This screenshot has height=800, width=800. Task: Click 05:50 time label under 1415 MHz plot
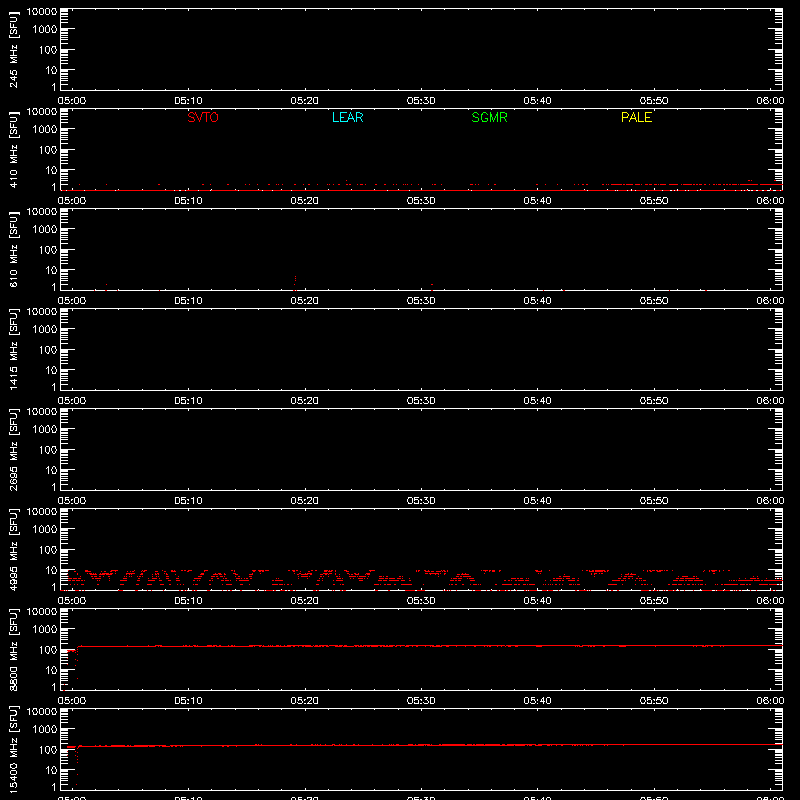pyautogui.click(x=654, y=401)
